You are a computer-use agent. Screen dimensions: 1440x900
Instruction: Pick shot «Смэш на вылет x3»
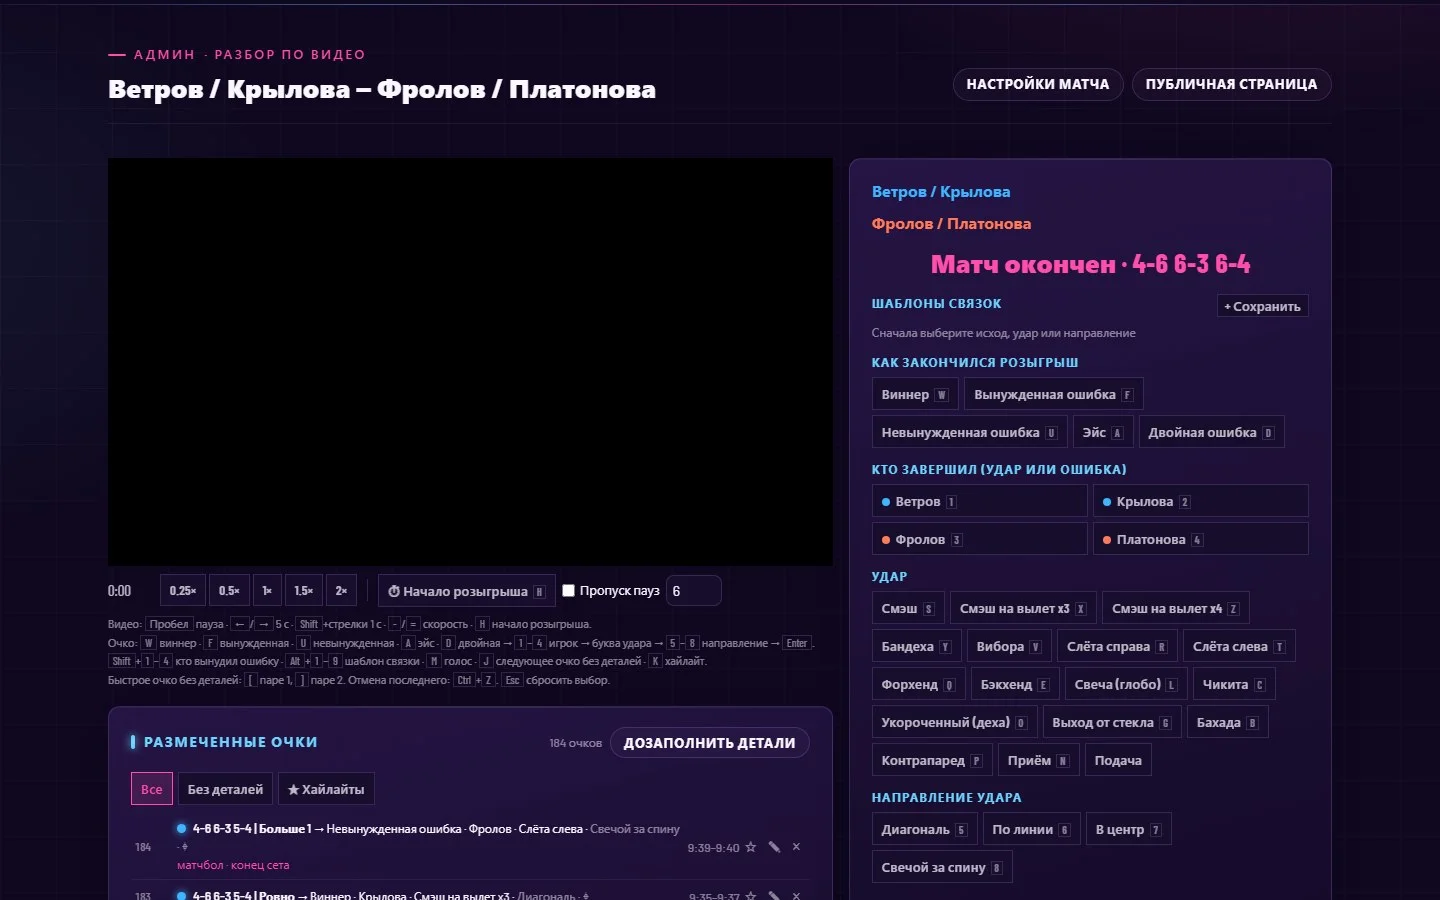point(1023,608)
